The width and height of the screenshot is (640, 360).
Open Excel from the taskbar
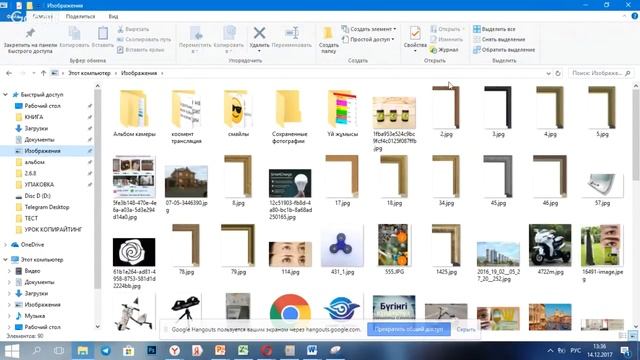243,351
